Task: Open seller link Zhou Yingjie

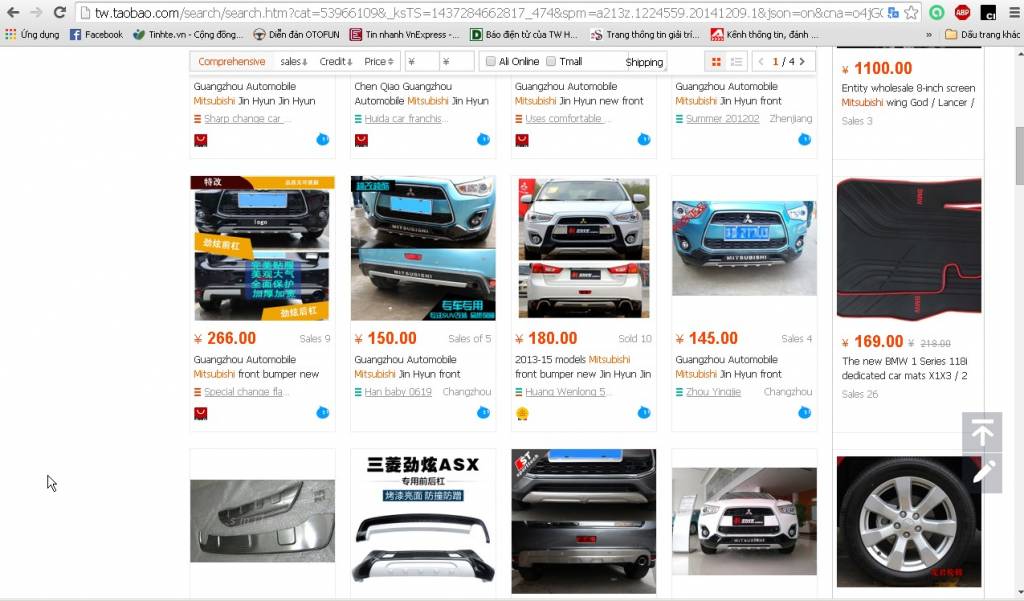Action: (x=713, y=392)
